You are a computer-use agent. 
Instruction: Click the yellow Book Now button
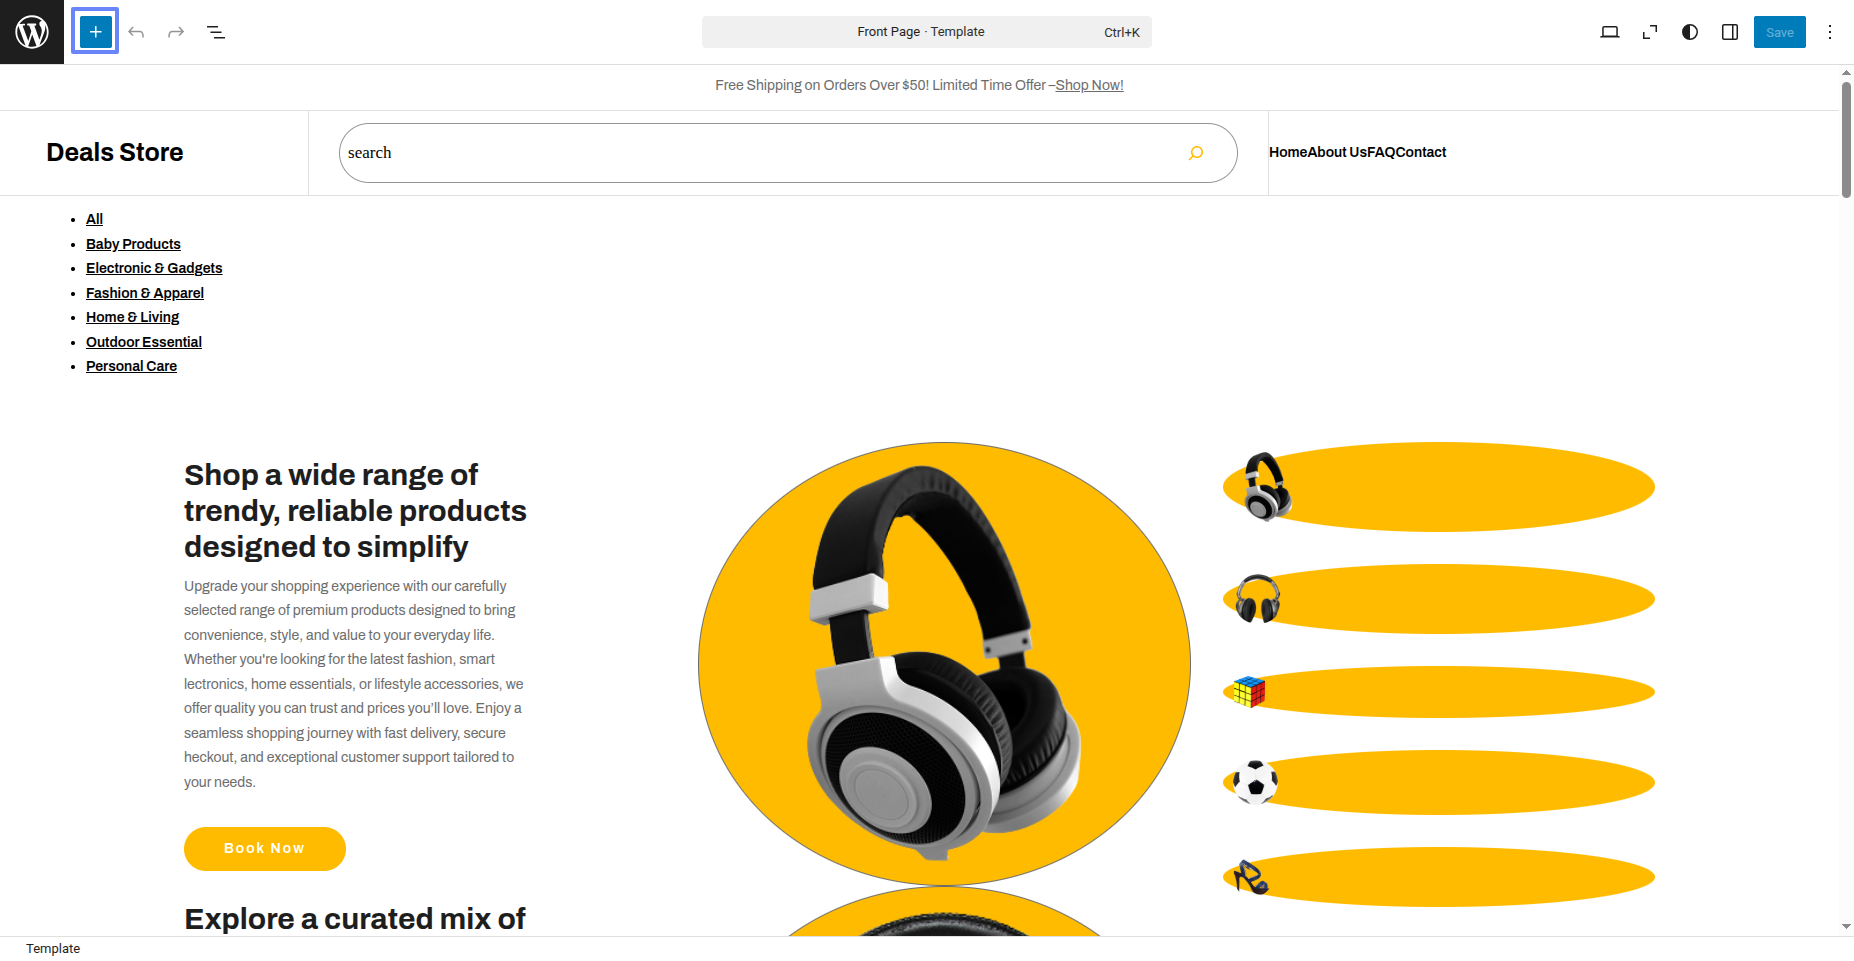pos(265,849)
